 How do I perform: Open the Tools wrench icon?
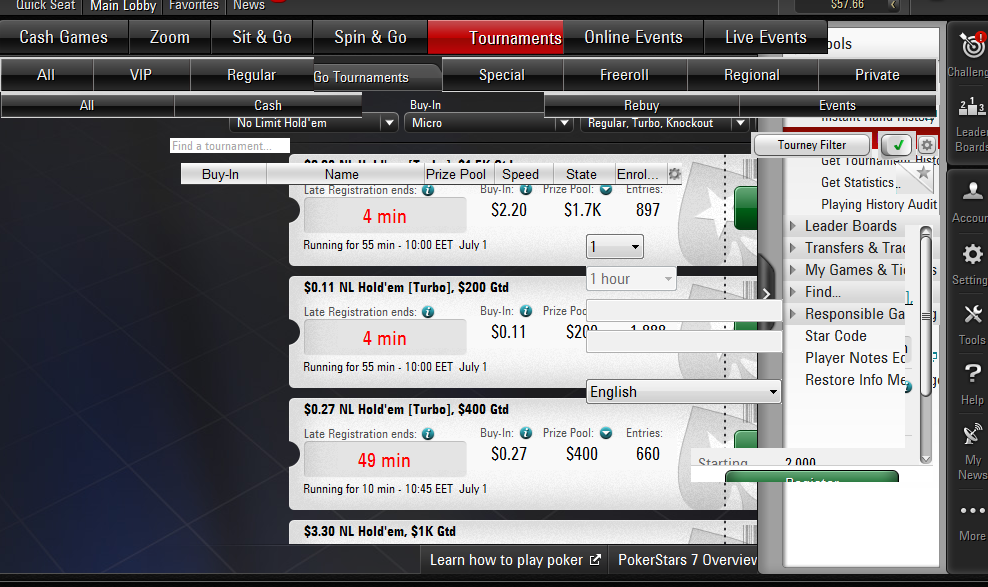(972, 315)
